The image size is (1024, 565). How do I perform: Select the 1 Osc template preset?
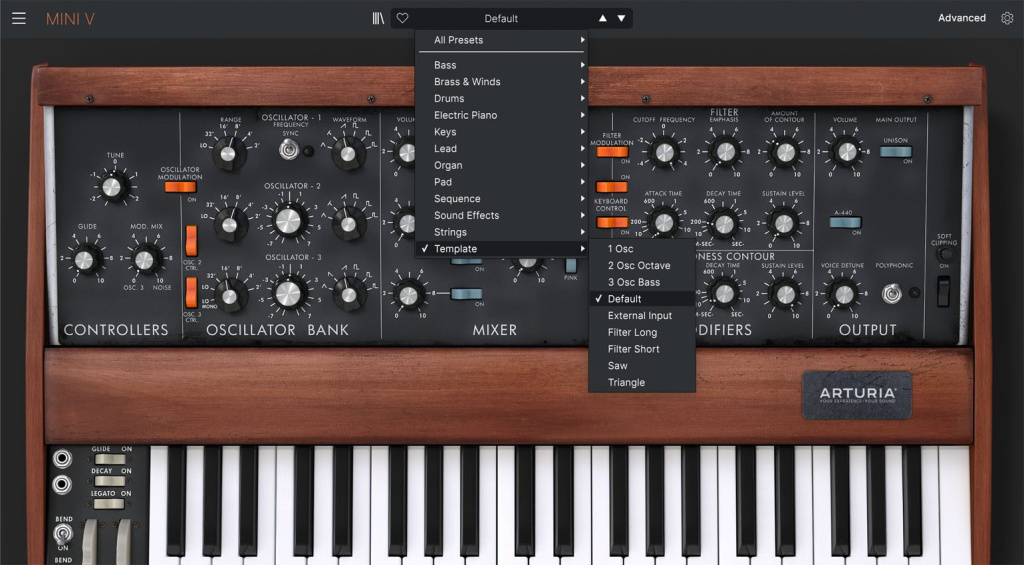coord(642,249)
